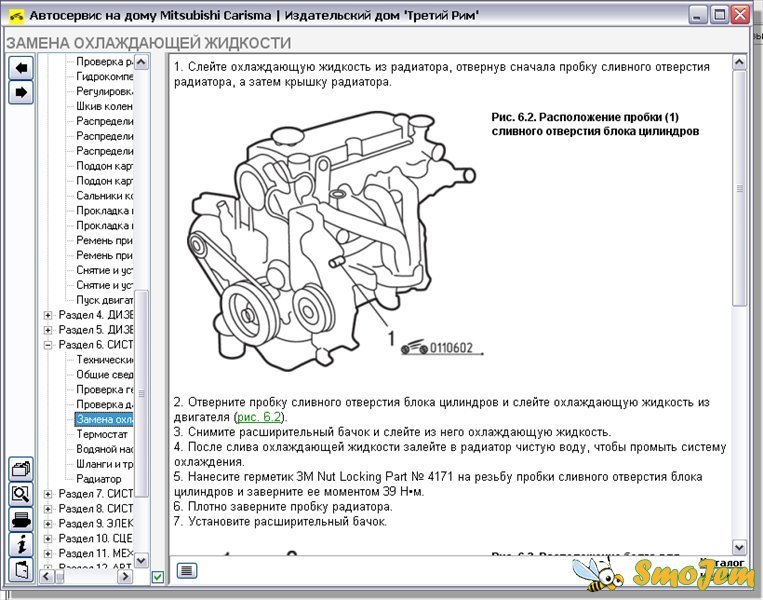Toggle the green checkmark box under tree
Image resolution: width=763 pixels, height=600 pixels.
pyautogui.click(x=157, y=577)
